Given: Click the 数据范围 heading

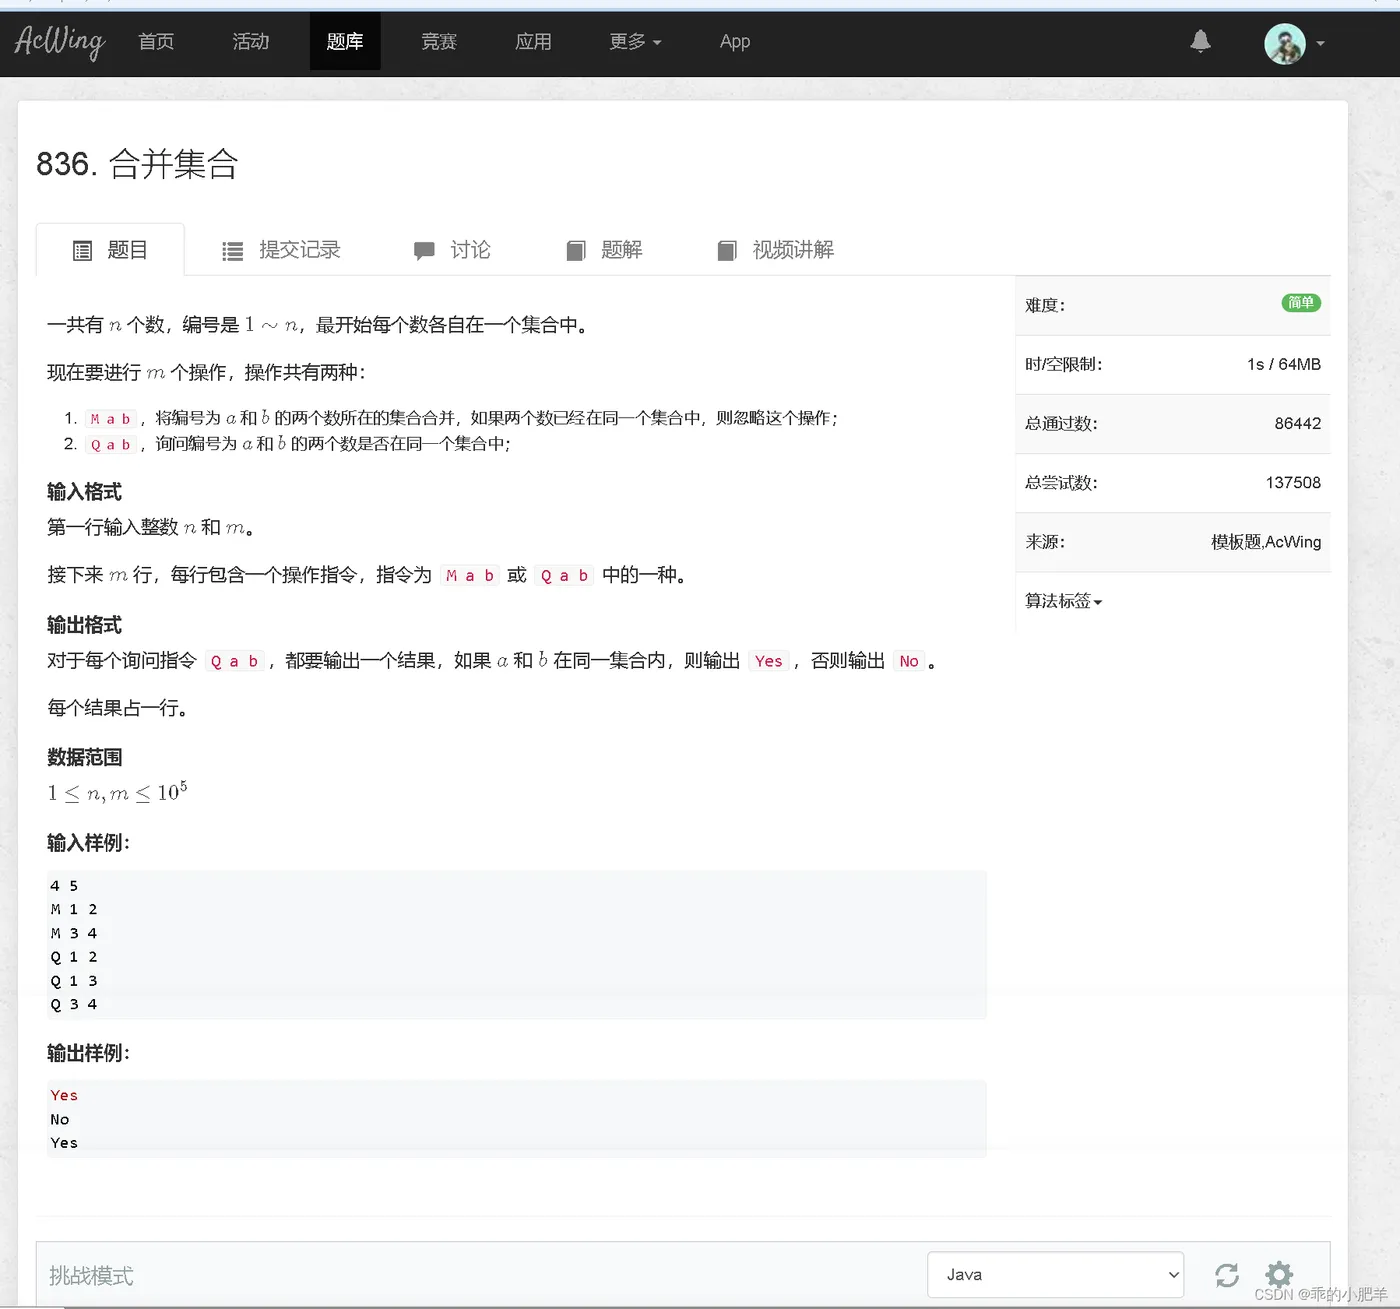Looking at the screenshot, I should pyautogui.click(x=85, y=757).
